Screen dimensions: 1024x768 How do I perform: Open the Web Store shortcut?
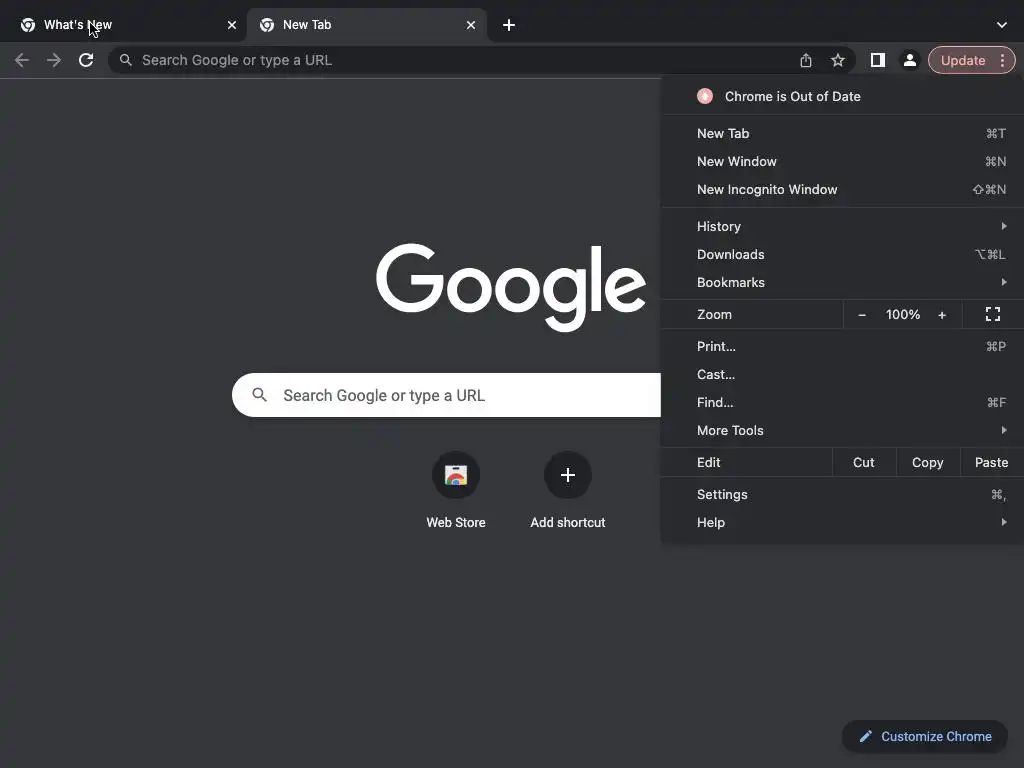tap(456, 490)
